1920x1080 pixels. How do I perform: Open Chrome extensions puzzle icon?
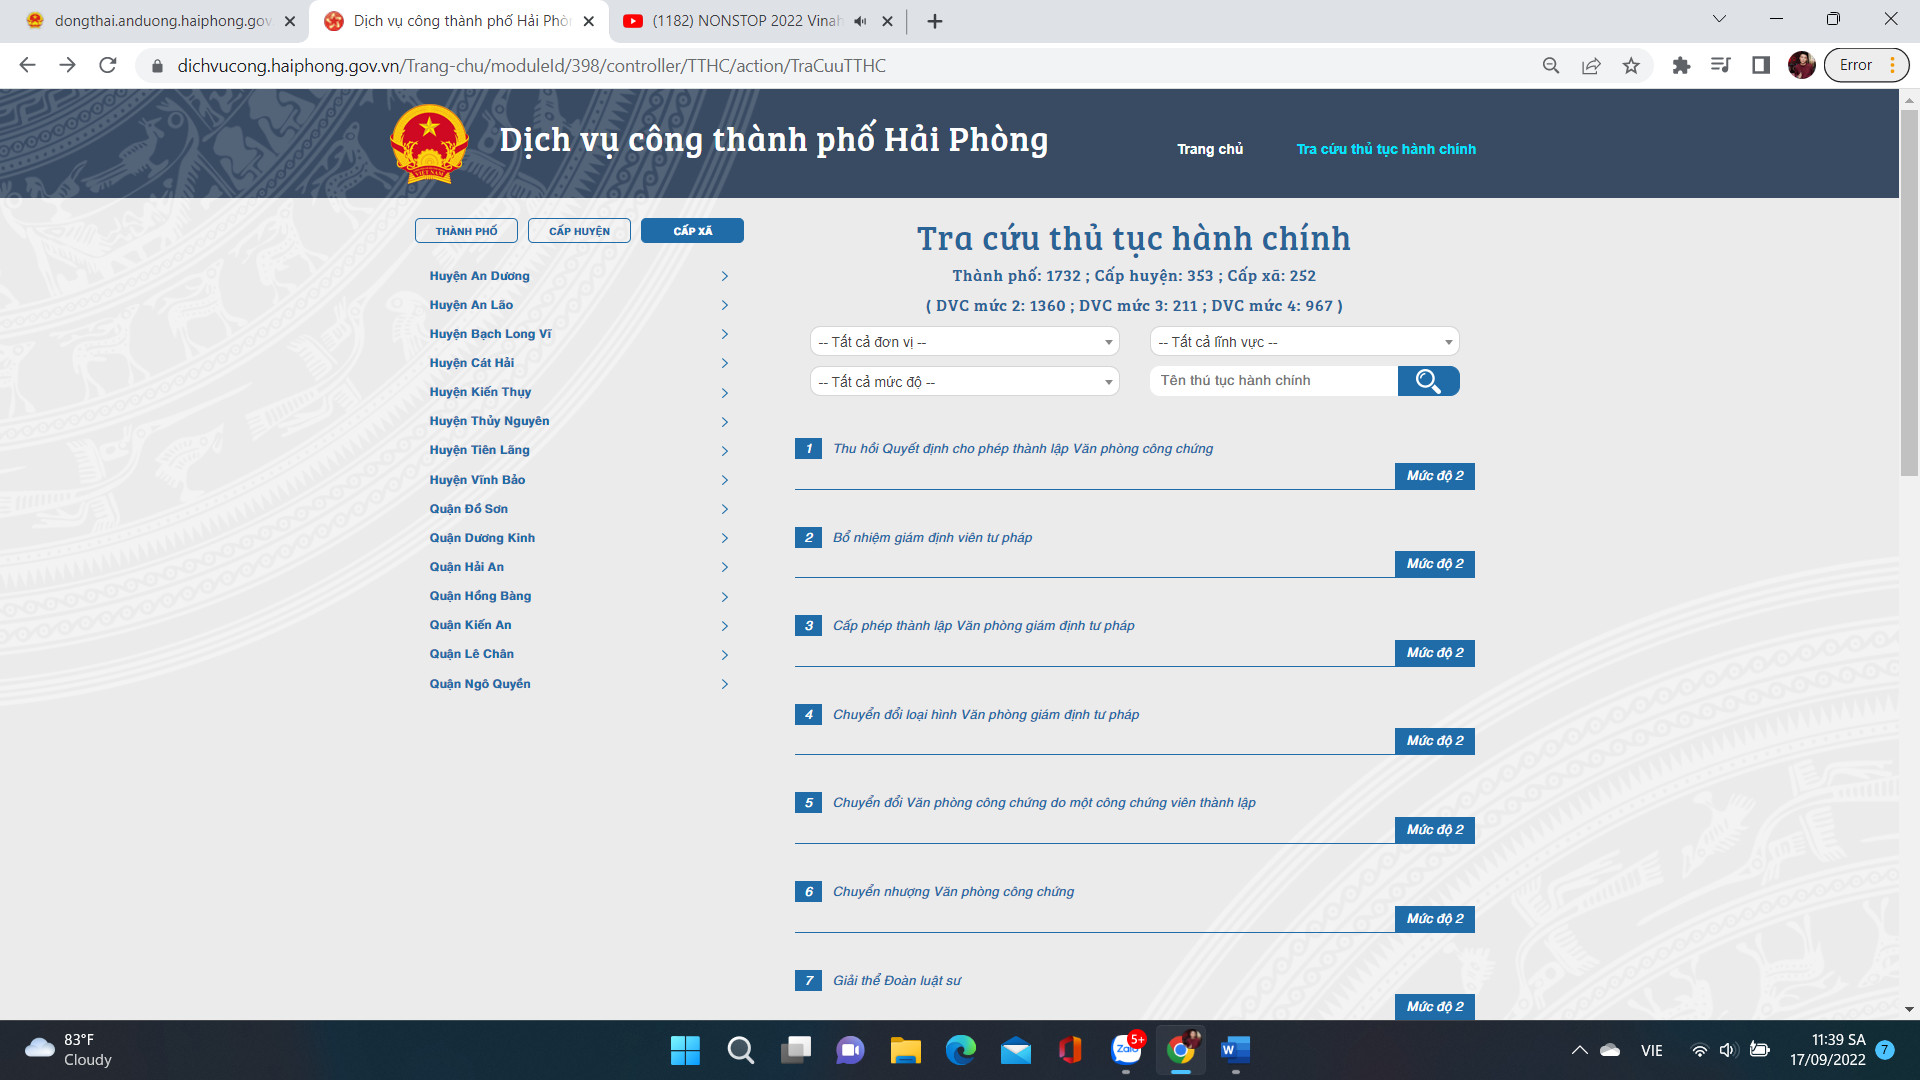(x=1681, y=66)
